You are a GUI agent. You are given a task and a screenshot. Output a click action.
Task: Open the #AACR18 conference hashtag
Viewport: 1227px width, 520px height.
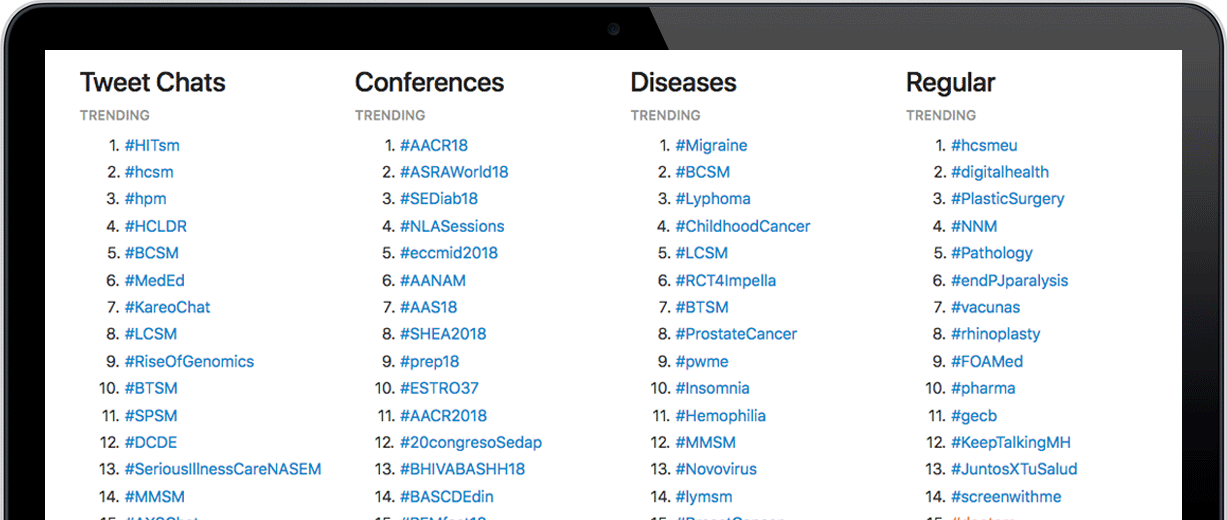tap(434, 145)
